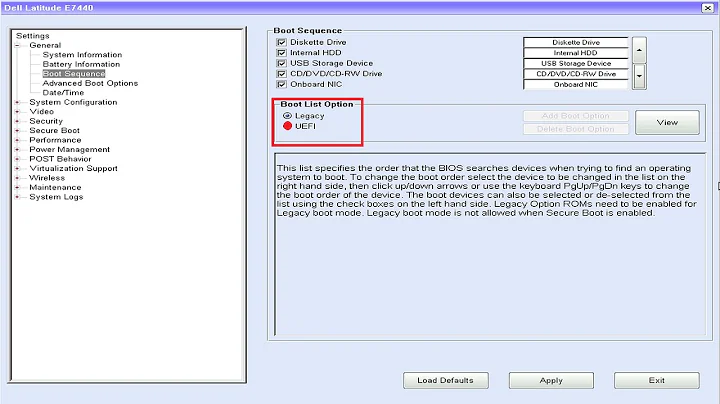720x404 pixels.
Task: Select the Virtualization Support tree label
Action: tap(73, 168)
